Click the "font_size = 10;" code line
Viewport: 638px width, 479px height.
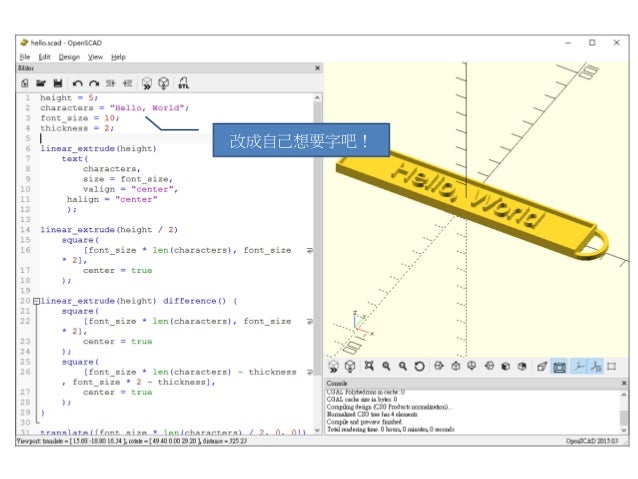[x=79, y=118]
